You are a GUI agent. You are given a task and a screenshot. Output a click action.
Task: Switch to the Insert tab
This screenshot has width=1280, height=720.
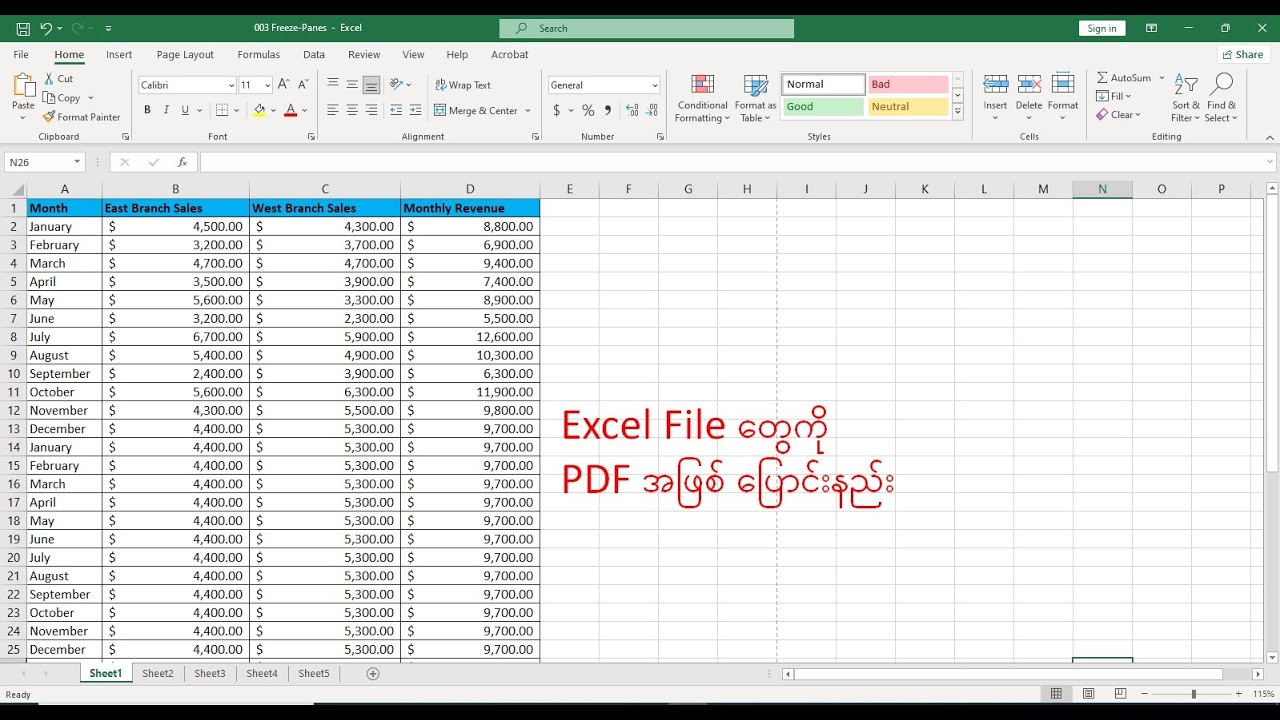tap(119, 55)
